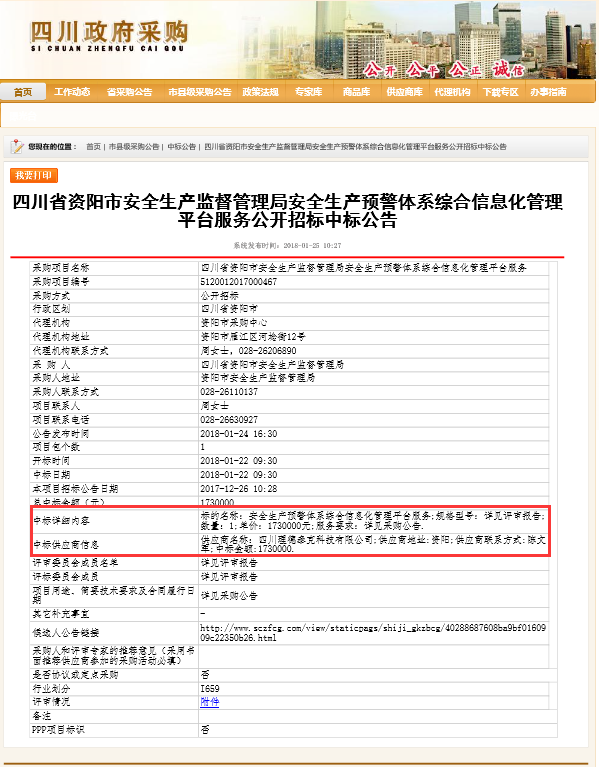Click purchaser contact 028-26110137
The height and width of the screenshot is (767, 599).
coord(229,392)
